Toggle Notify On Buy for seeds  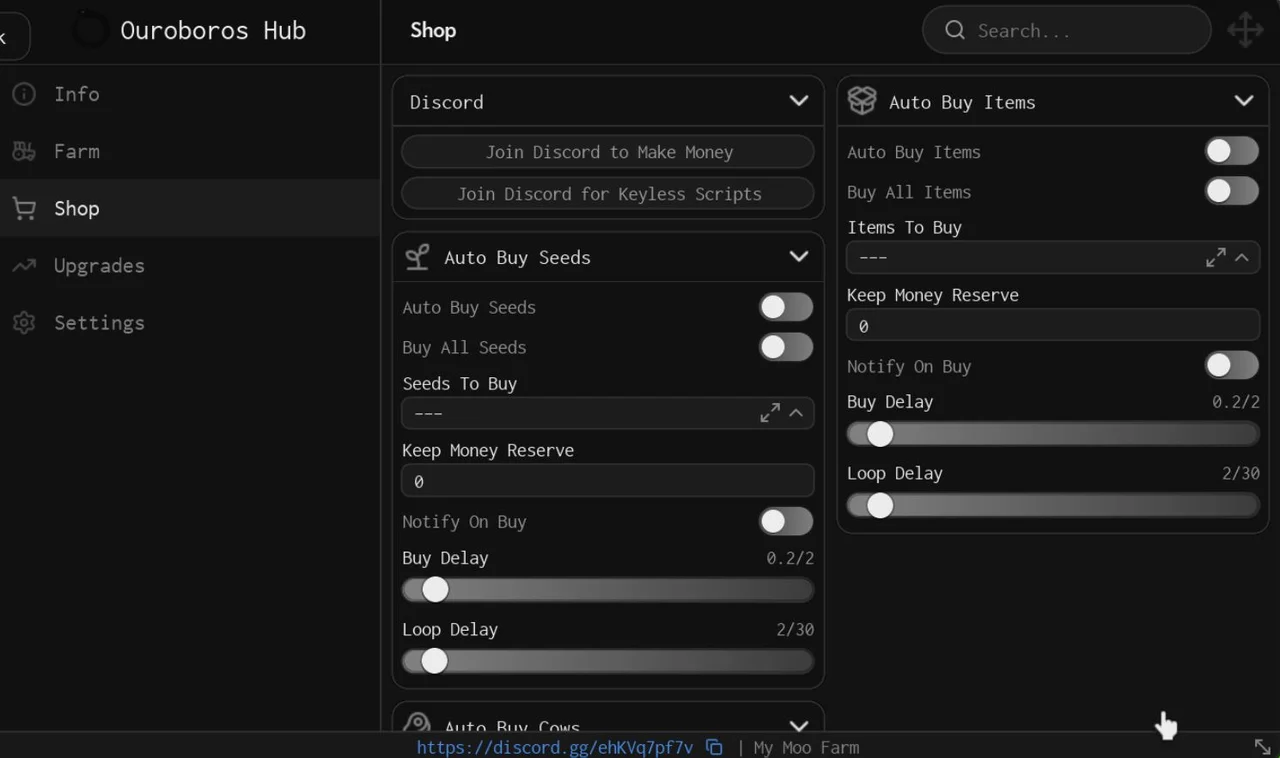click(786, 521)
